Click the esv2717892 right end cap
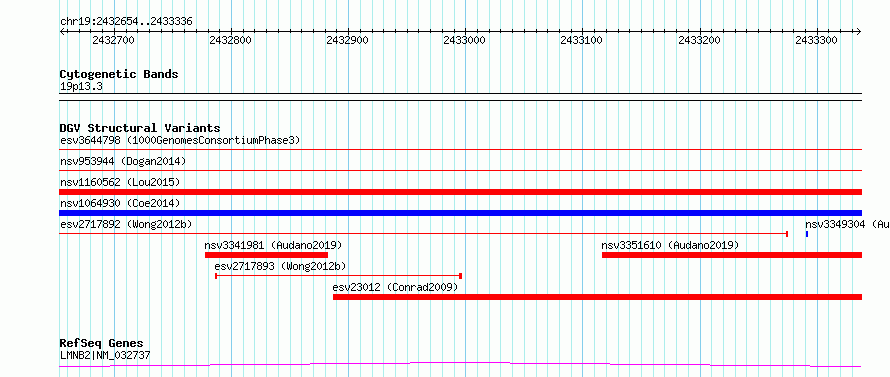The width and height of the screenshot is (890, 377). click(787, 233)
